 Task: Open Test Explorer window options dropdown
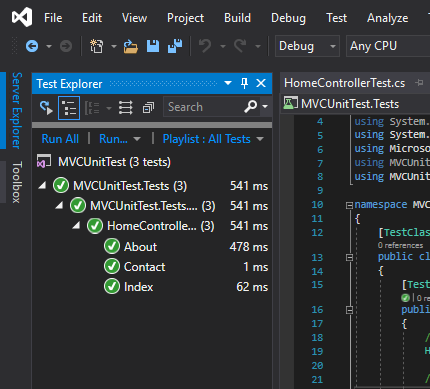pos(228,83)
